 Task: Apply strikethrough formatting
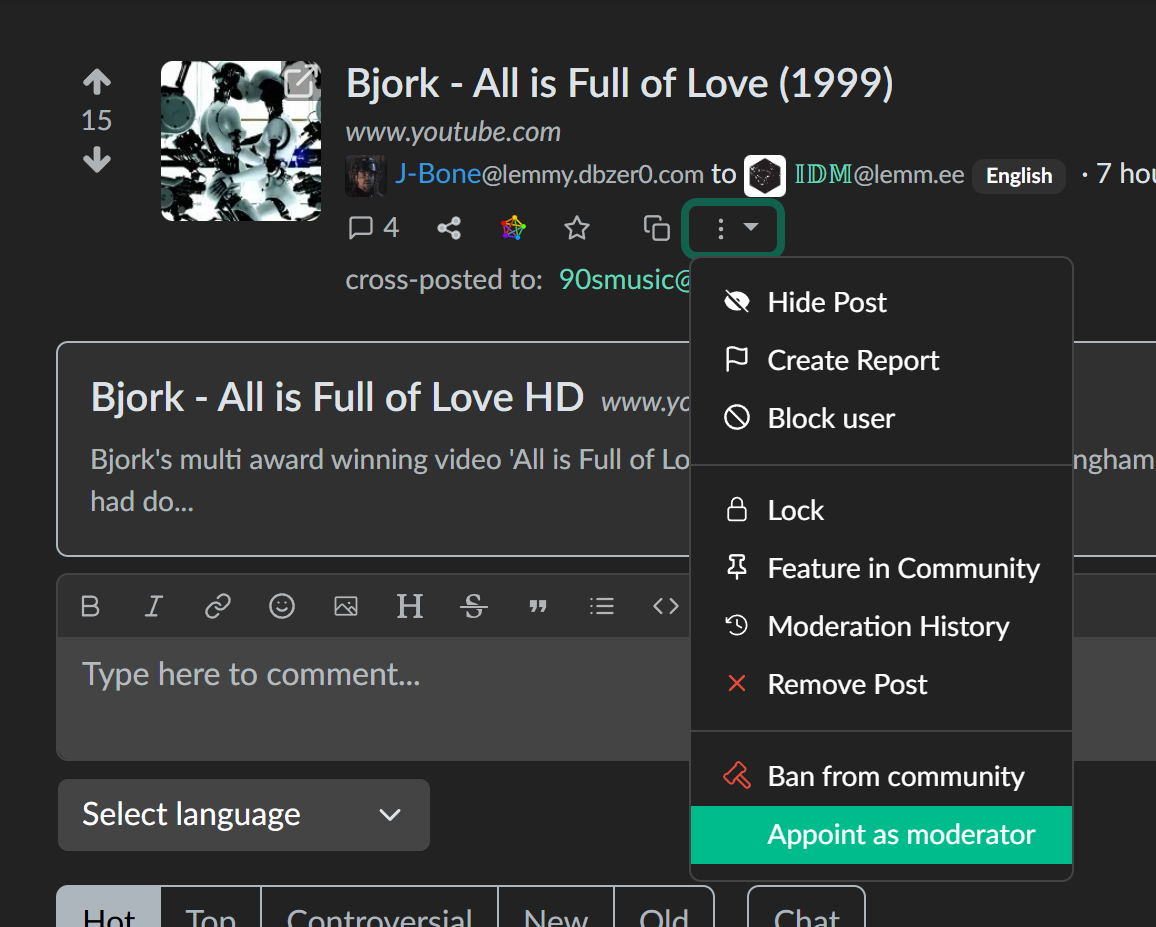(473, 606)
